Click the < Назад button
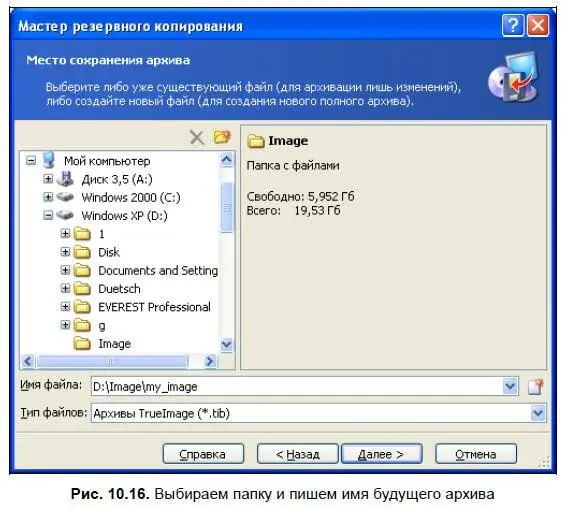Viewport: 563px width, 509px height. (298, 454)
